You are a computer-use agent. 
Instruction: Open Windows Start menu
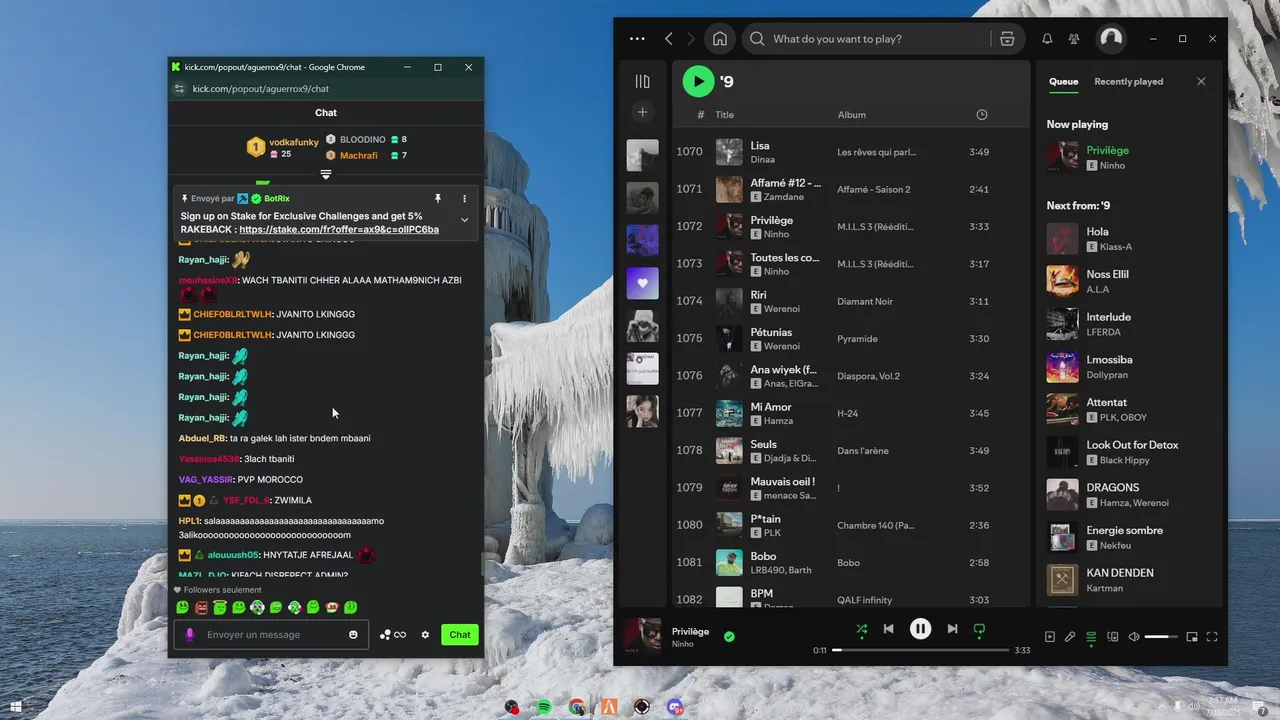(x=15, y=707)
